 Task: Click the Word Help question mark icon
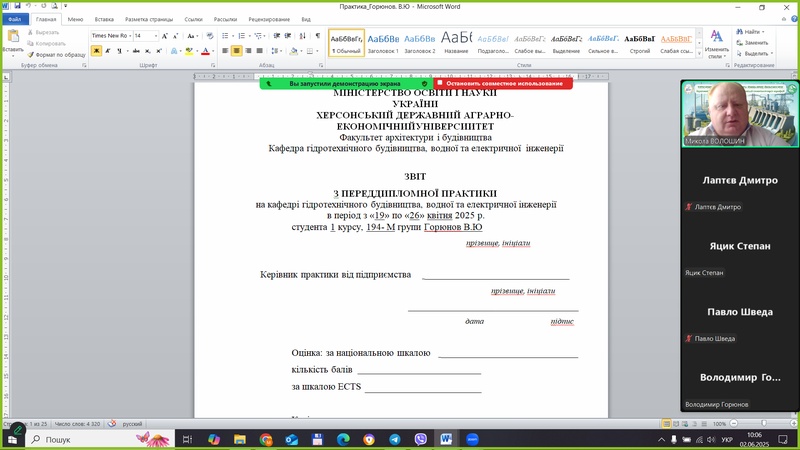click(794, 19)
